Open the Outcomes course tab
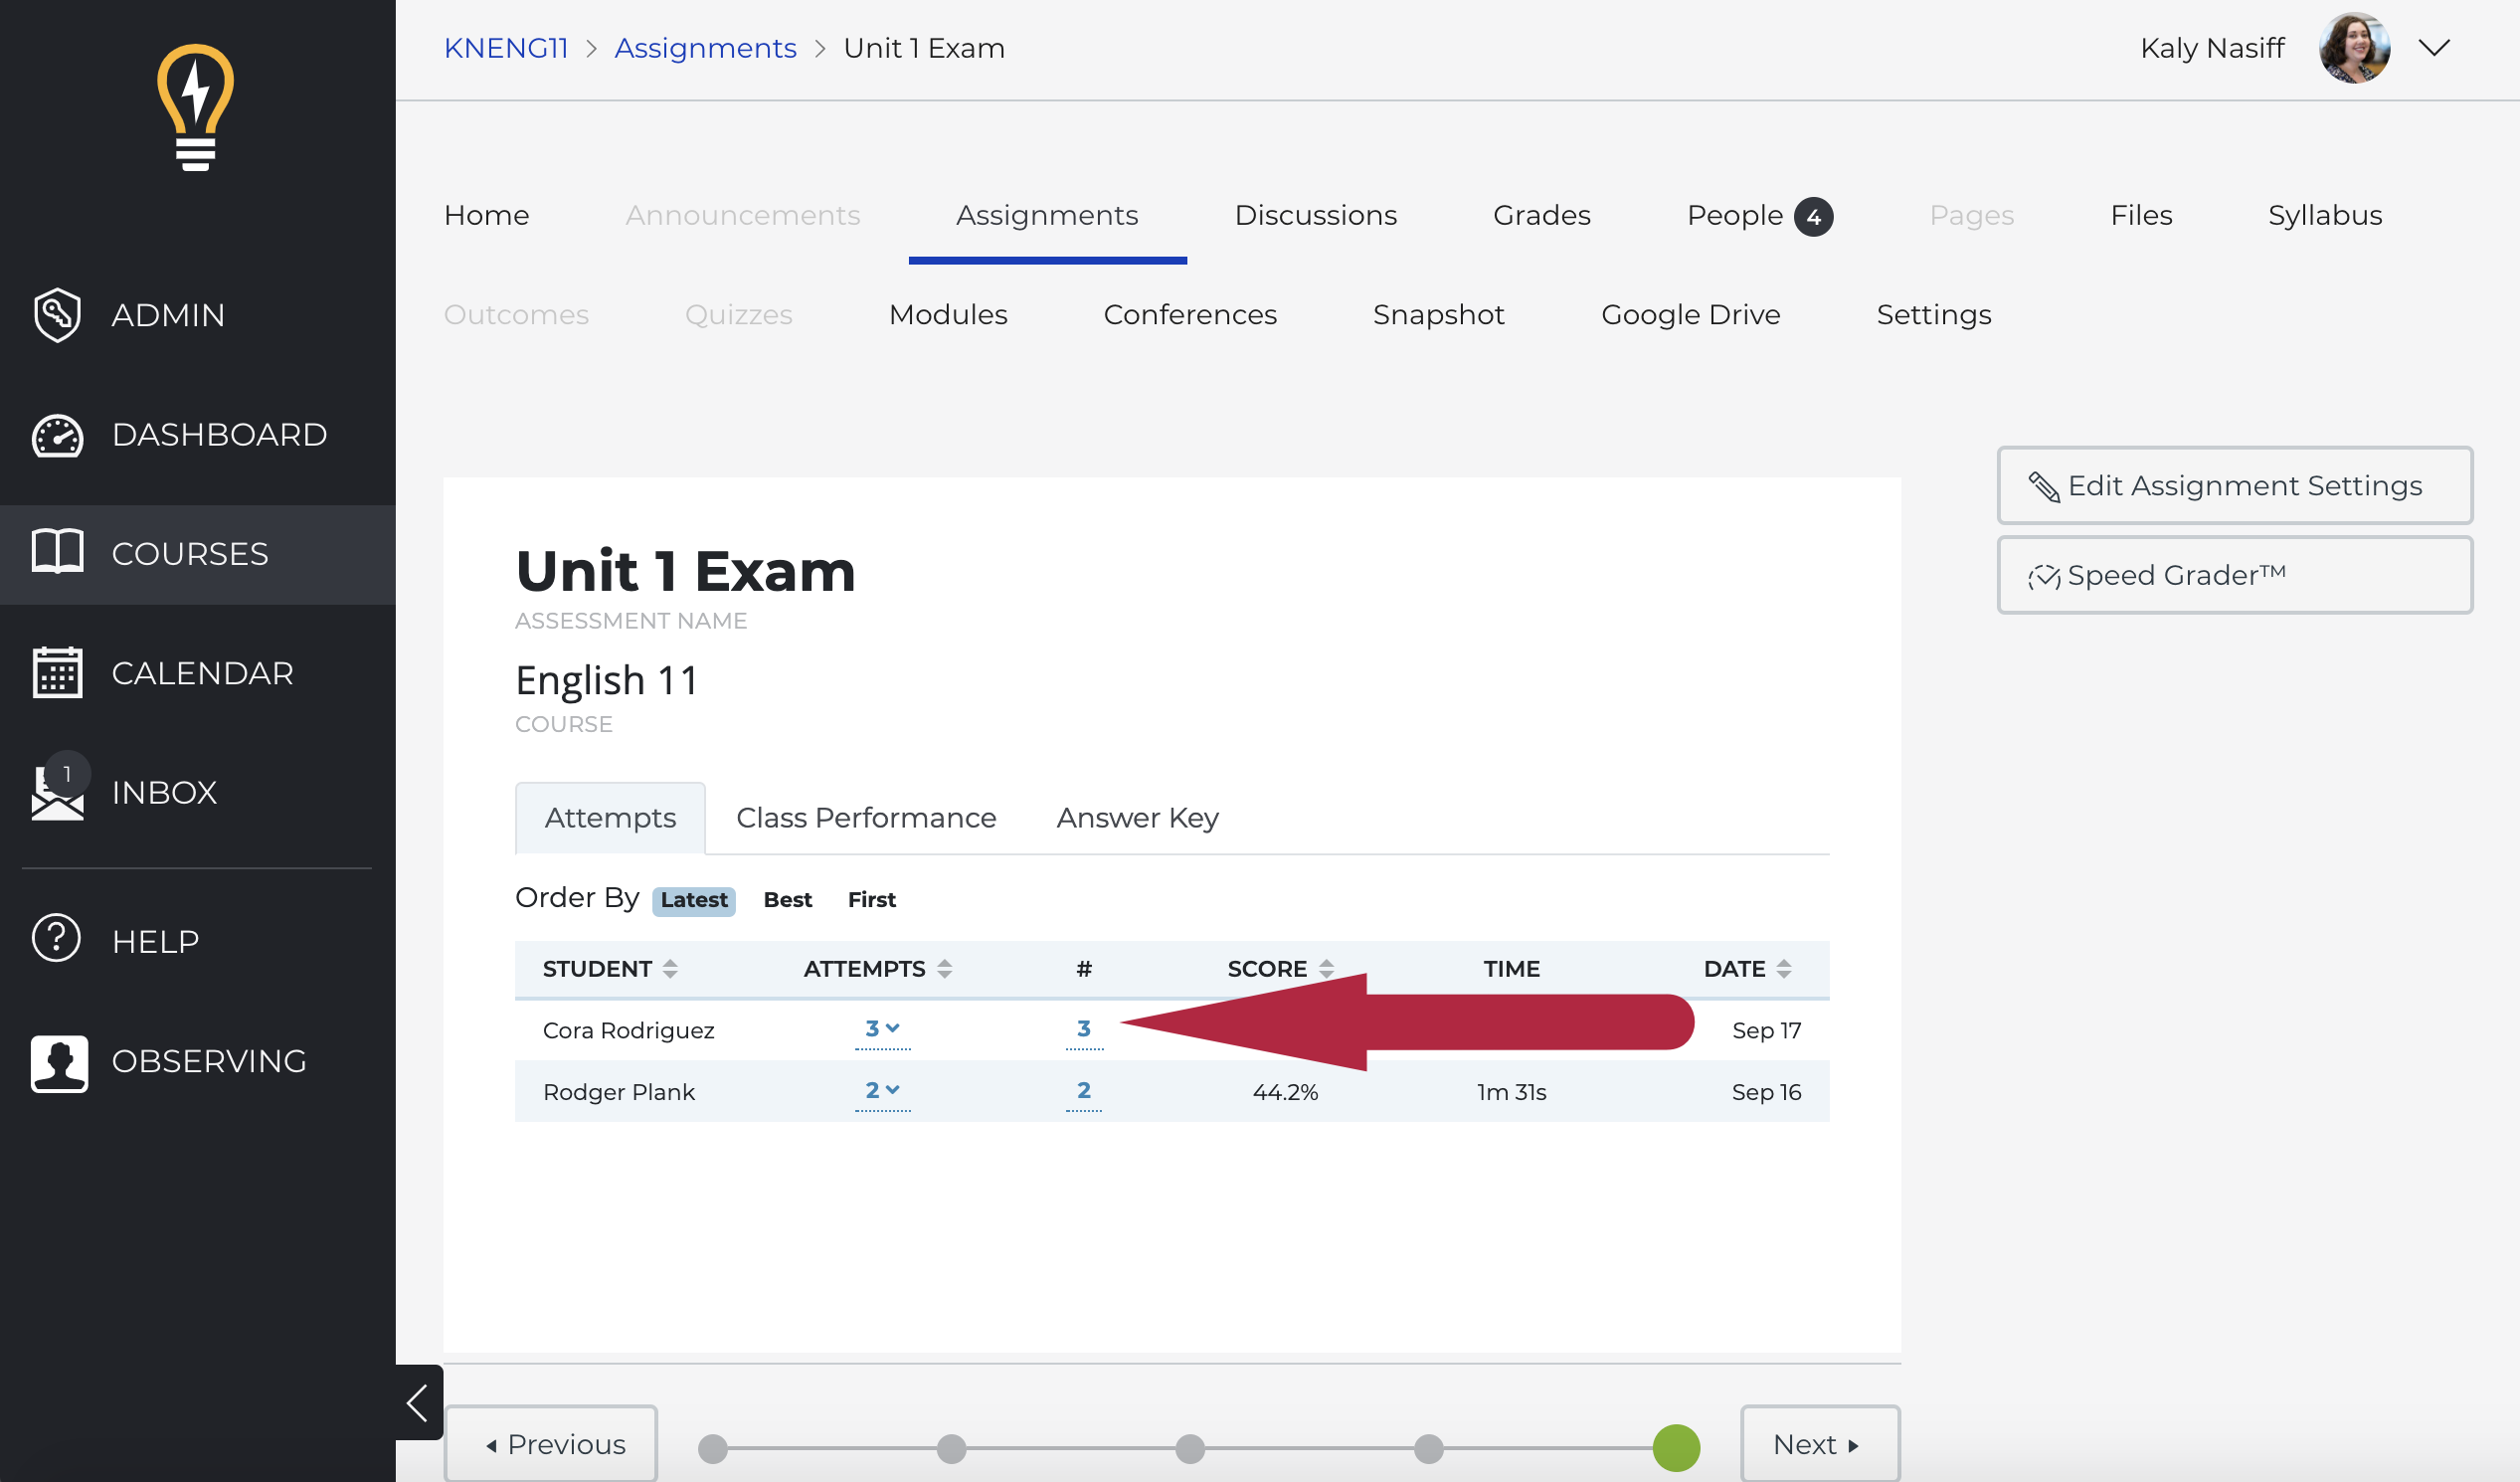The height and width of the screenshot is (1482, 2520). 516,314
